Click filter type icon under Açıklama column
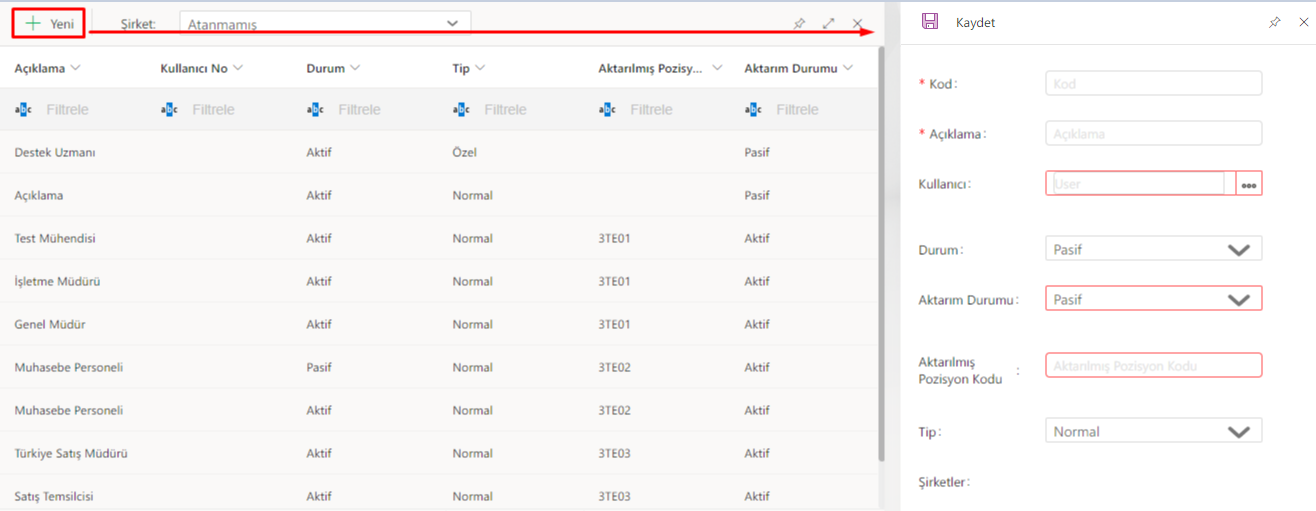Viewport: 1316px width, 511px height. tap(24, 110)
